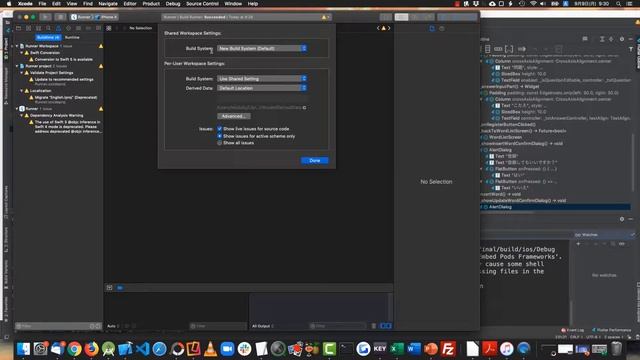Image resolution: width=640 pixels, height=360 pixels.
Task: Select the Runner scheme in the toolbar
Action: pyautogui.click(x=82, y=17)
